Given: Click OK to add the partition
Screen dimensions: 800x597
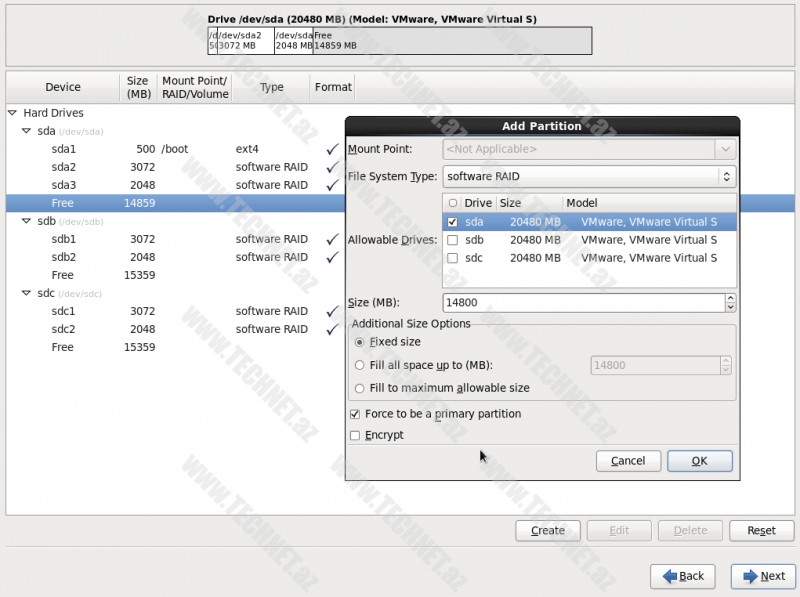Looking at the screenshot, I should pos(699,461).
